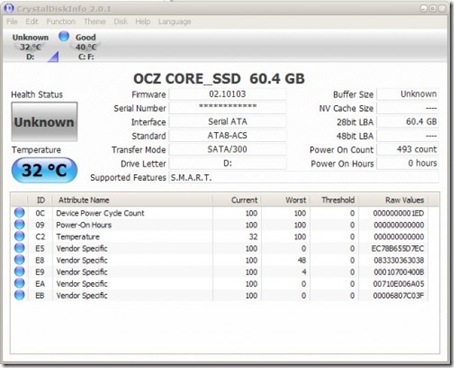
Task: Select the Unknown 32 °C D: disk
Action: [x=30, y=47]
